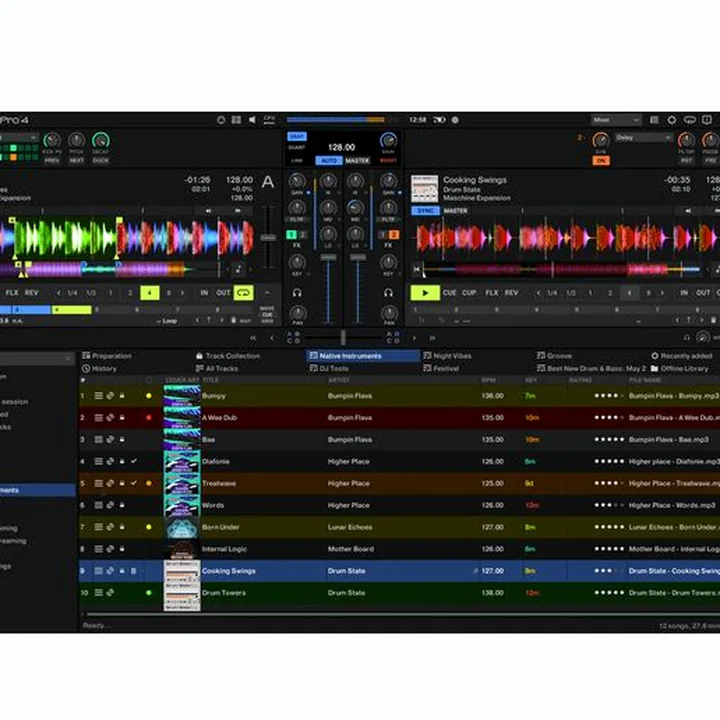Viewport: 720px width, 720px height.
Task: Click the Bumpy cover art thumbnail
Action: tap(182, 395)
